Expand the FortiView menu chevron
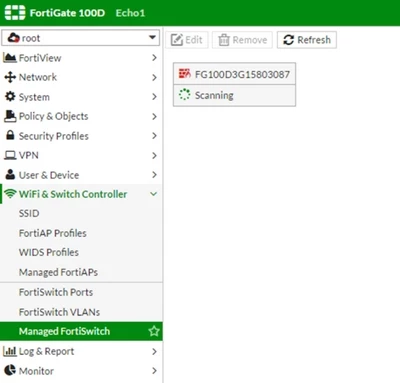Image resolution: width=400 pixels, height=383 pixels. pos(154,58)
